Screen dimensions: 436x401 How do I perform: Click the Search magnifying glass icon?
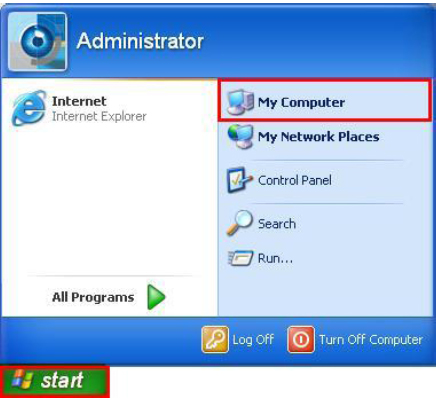point(240,223)
